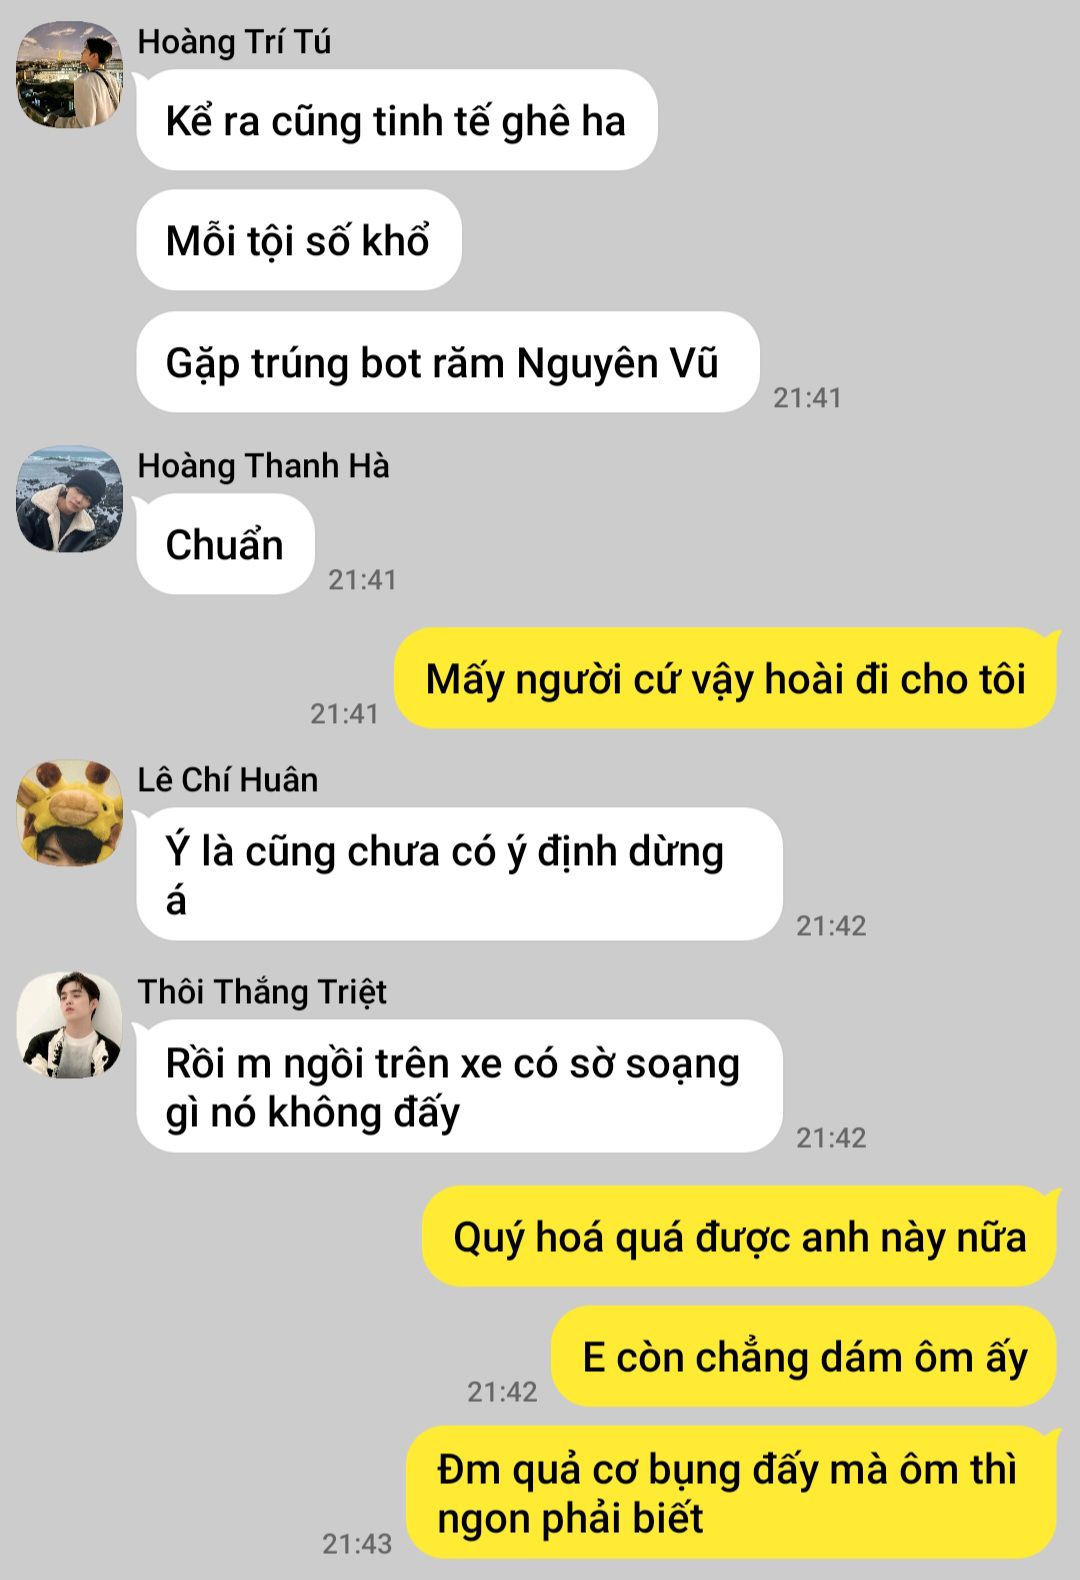Select yellow message 'Mấy người cứ vậy hoài đi cho tôi'

pos(725,678)
